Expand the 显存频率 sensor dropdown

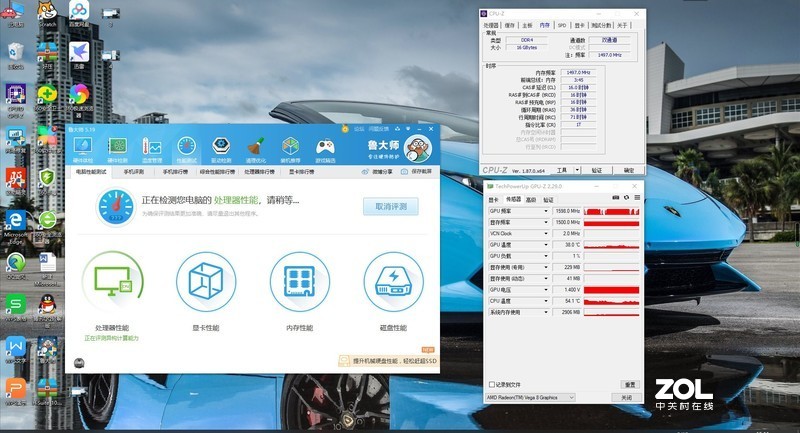[545, 222]
